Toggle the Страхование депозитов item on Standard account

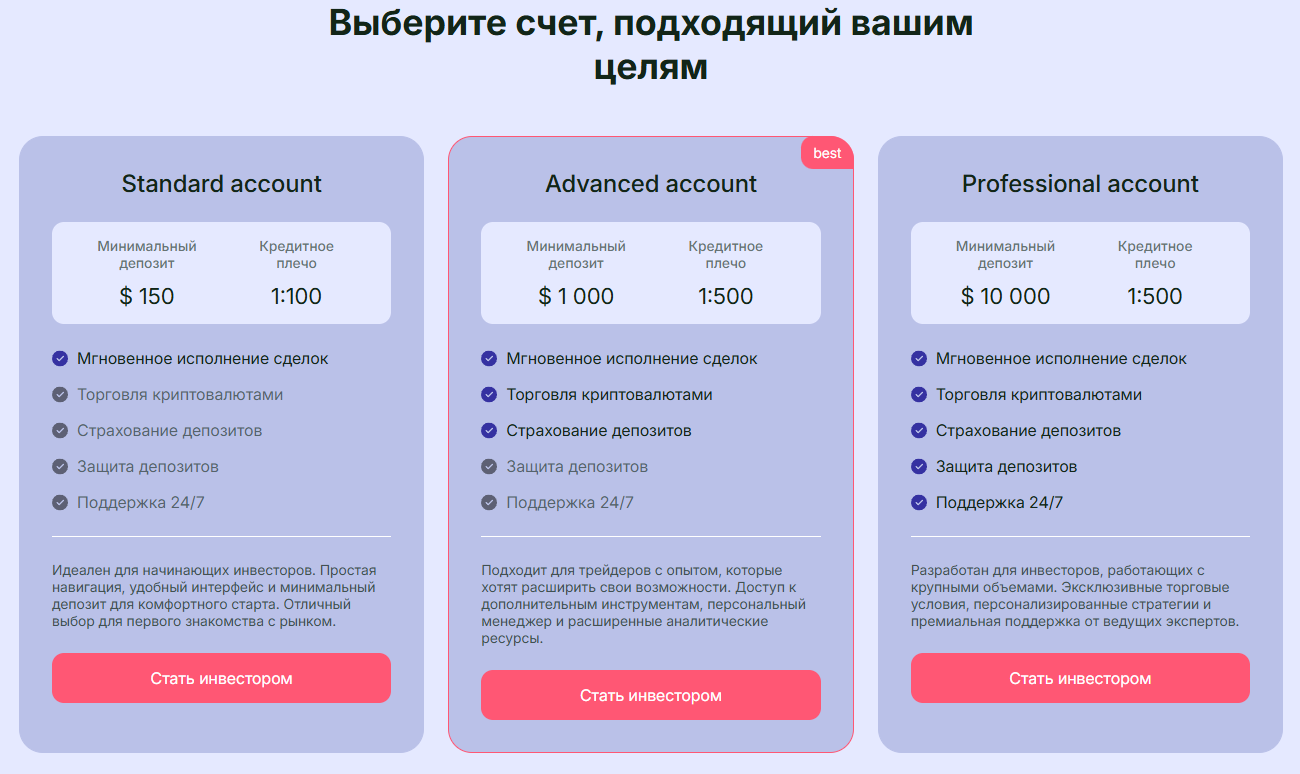coord(60,430)
